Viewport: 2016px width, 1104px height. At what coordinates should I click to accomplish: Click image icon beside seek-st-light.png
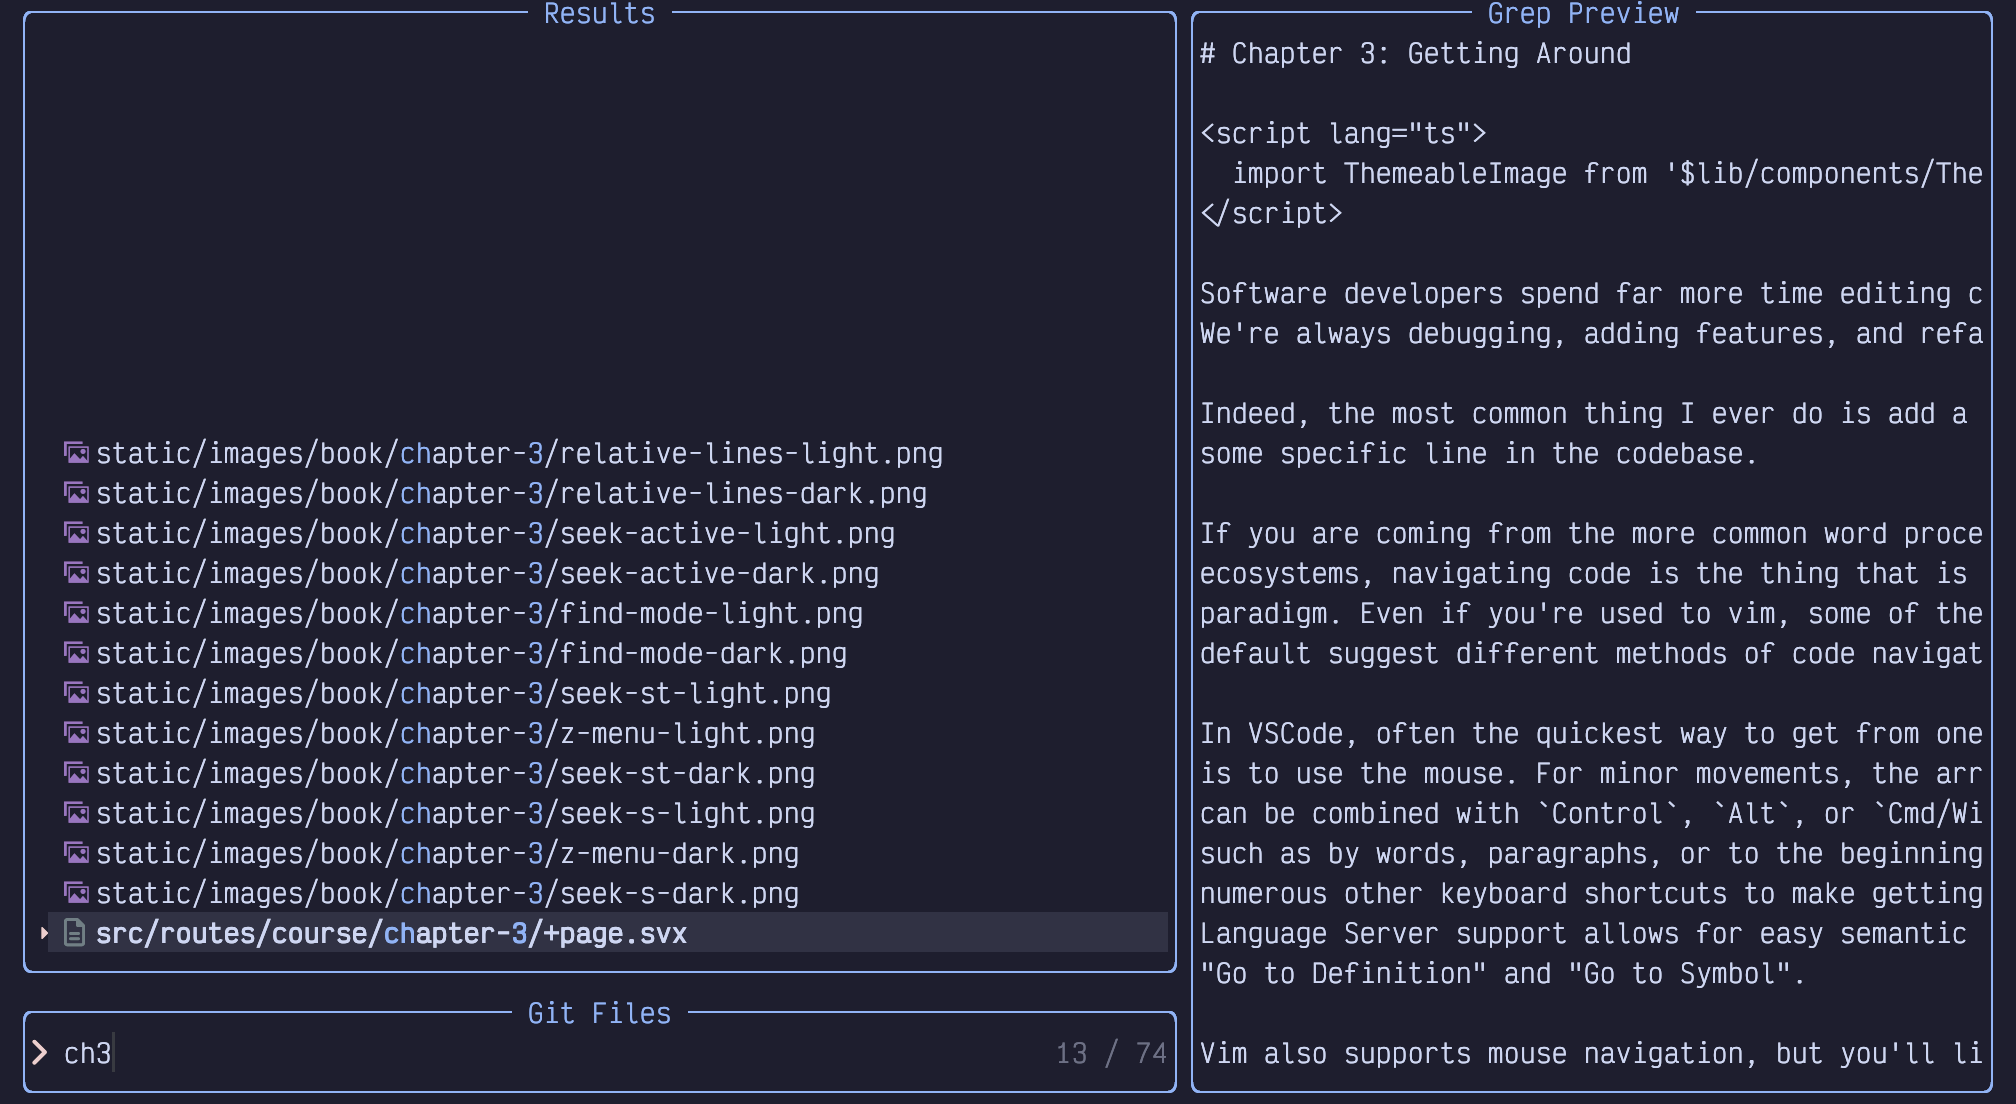tap(76, 693)
